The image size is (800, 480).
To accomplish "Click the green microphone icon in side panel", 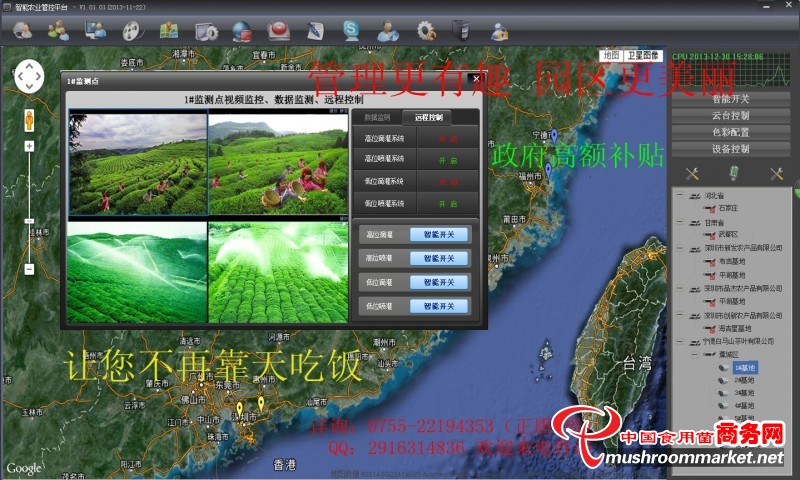I will pos(734,173).
